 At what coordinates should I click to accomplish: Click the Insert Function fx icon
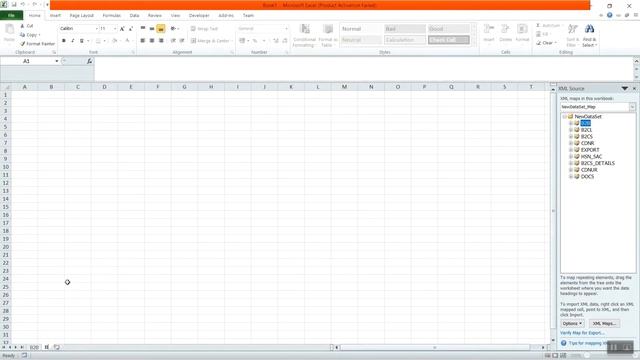point(89,61)
